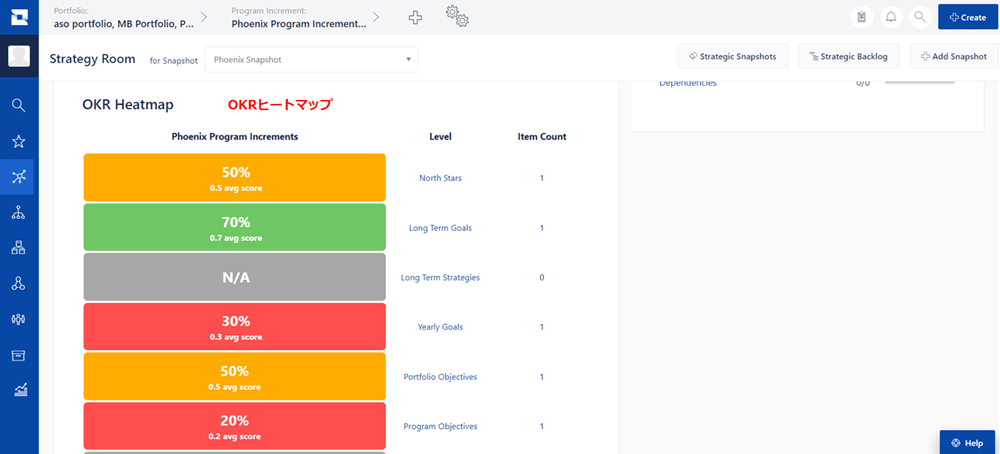Screen dimensions: 1000x454
Task: Expand the Program Increment selector
Action: (298, 18)
